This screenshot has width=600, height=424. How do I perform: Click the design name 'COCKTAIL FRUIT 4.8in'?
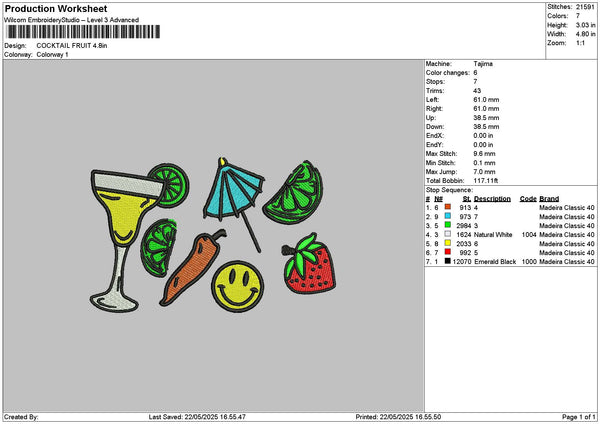pyautogui.click(x=72, y=46)
